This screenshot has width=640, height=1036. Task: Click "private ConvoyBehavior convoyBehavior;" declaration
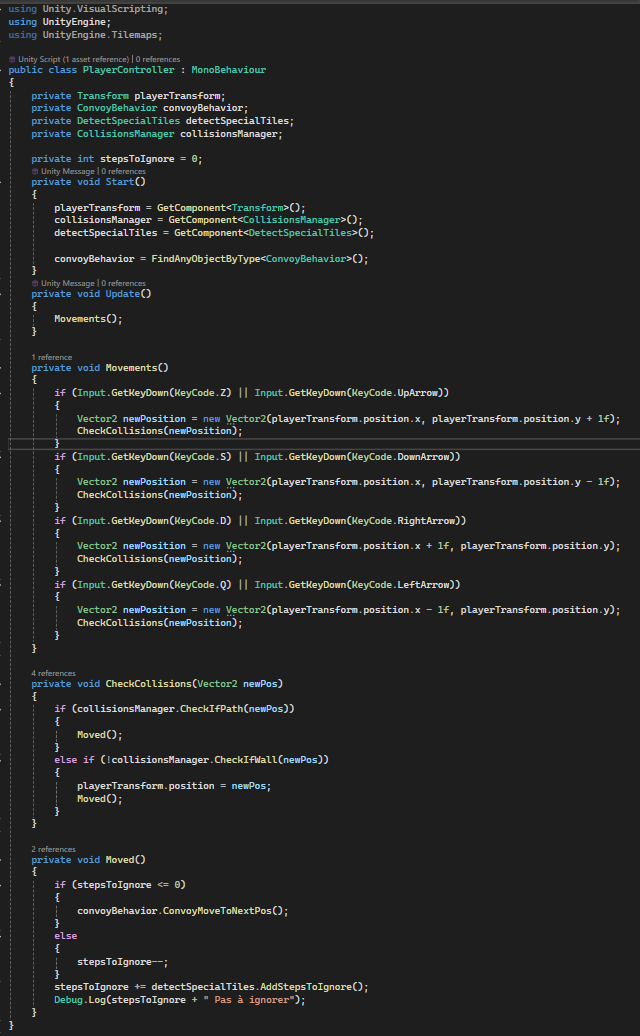pos(140,108)
